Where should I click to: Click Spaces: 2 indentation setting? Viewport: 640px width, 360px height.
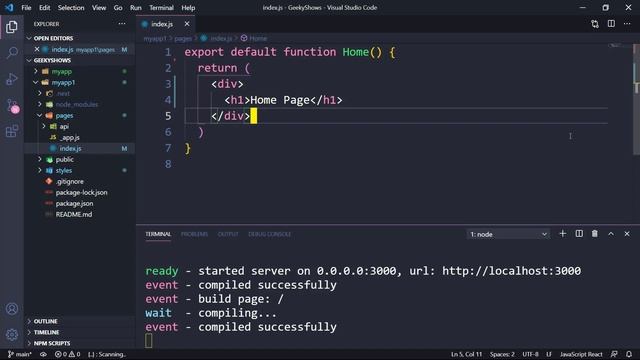click(x=502, y=354)
